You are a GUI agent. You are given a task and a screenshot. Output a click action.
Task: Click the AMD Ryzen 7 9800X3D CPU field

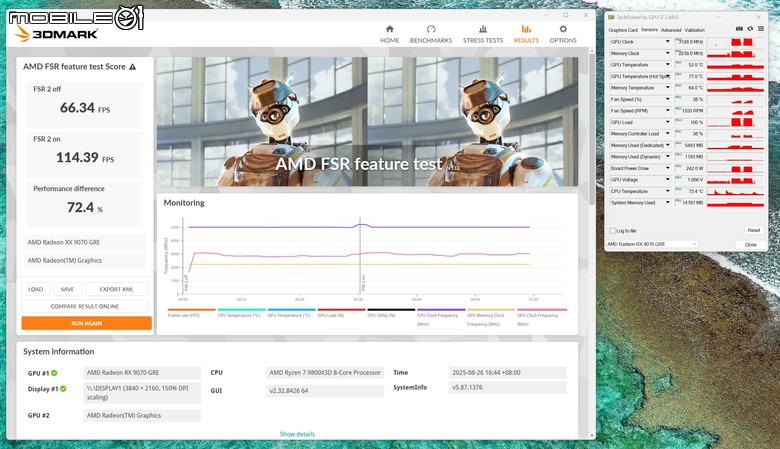pyautogui.click(x=325, y=372)
